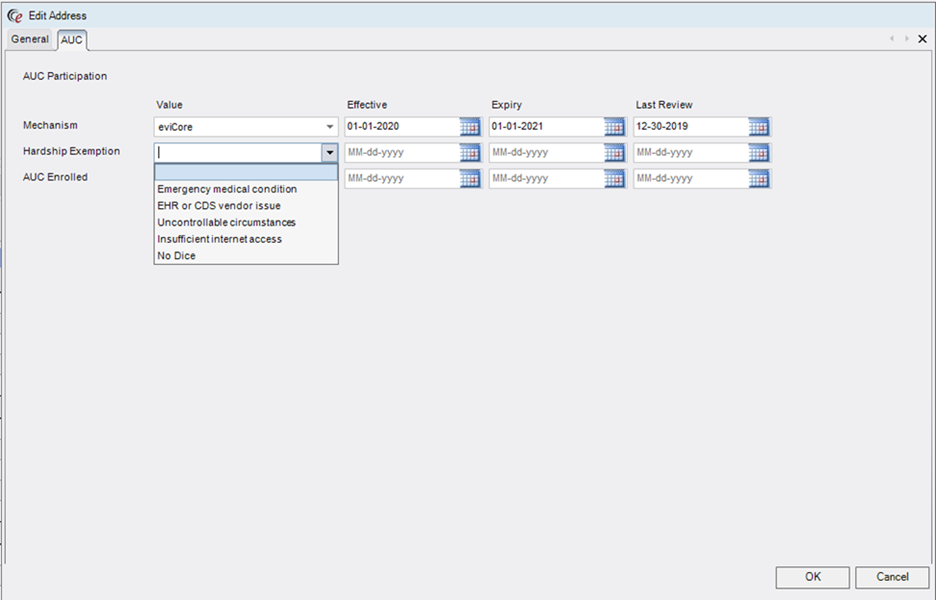Open calendar for AUC Enrolled Effective date
The width and height of the screenshot is (936, 600).
[470, 179]
